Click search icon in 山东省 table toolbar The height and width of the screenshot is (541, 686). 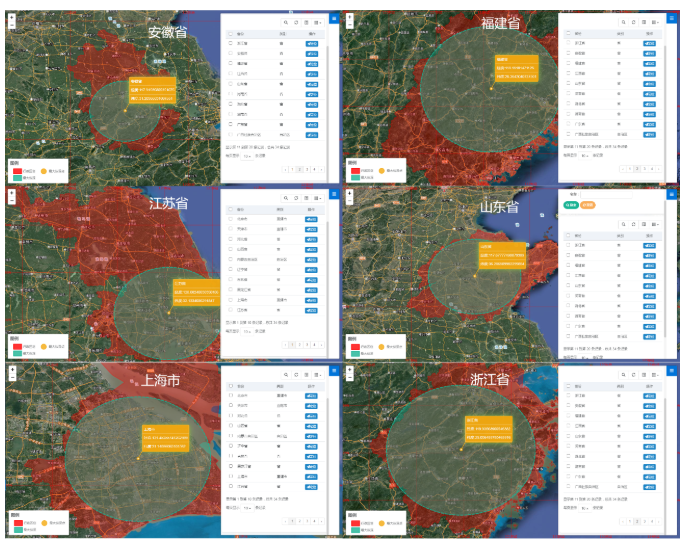(623, 224)
